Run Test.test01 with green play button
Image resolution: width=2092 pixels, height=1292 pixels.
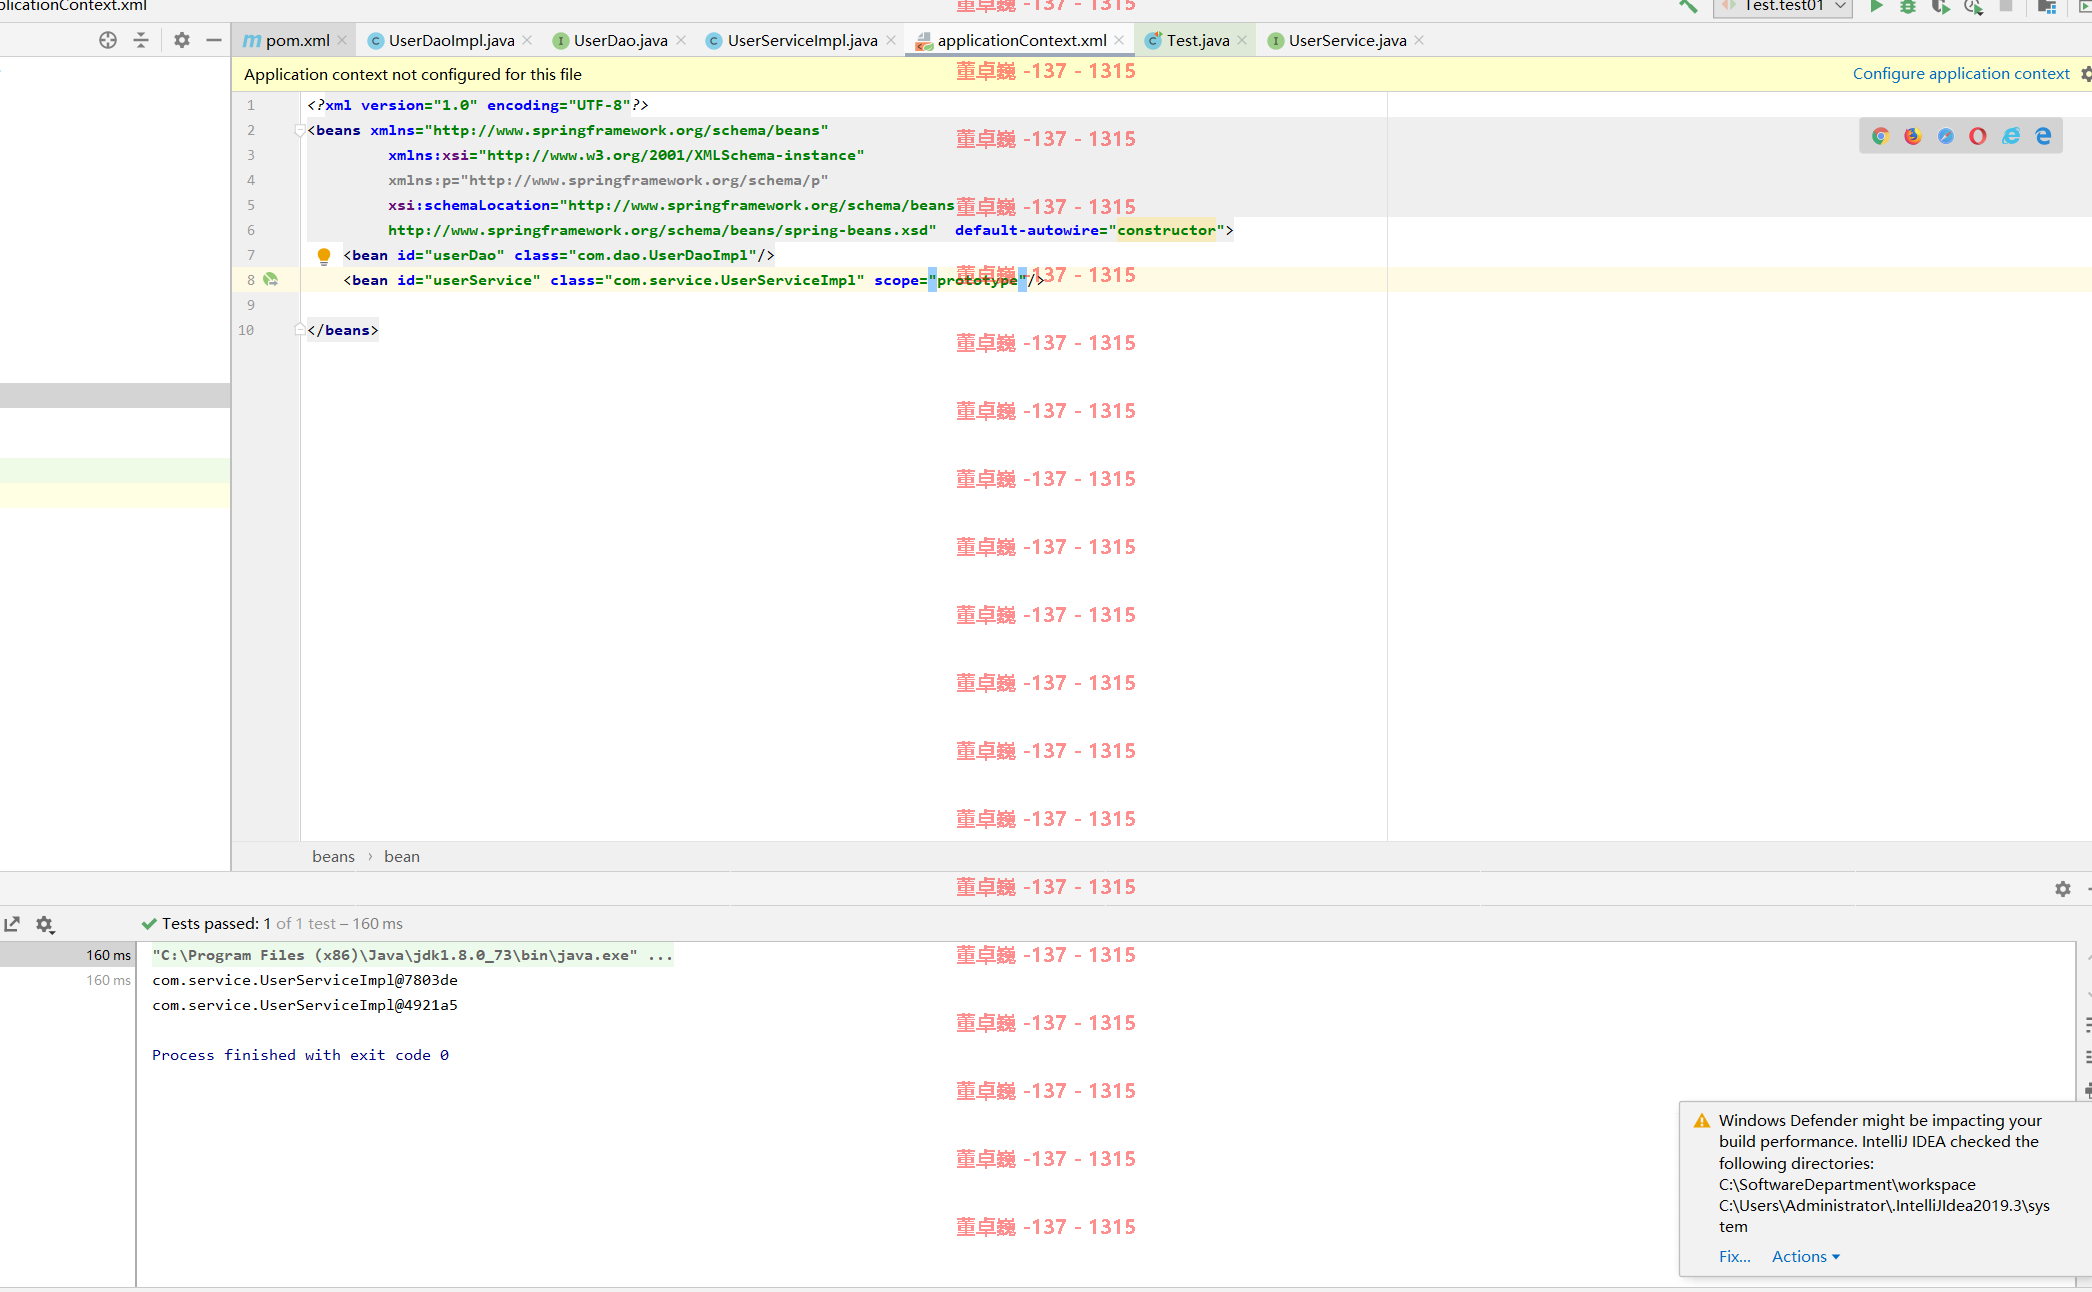point(1876,6)
